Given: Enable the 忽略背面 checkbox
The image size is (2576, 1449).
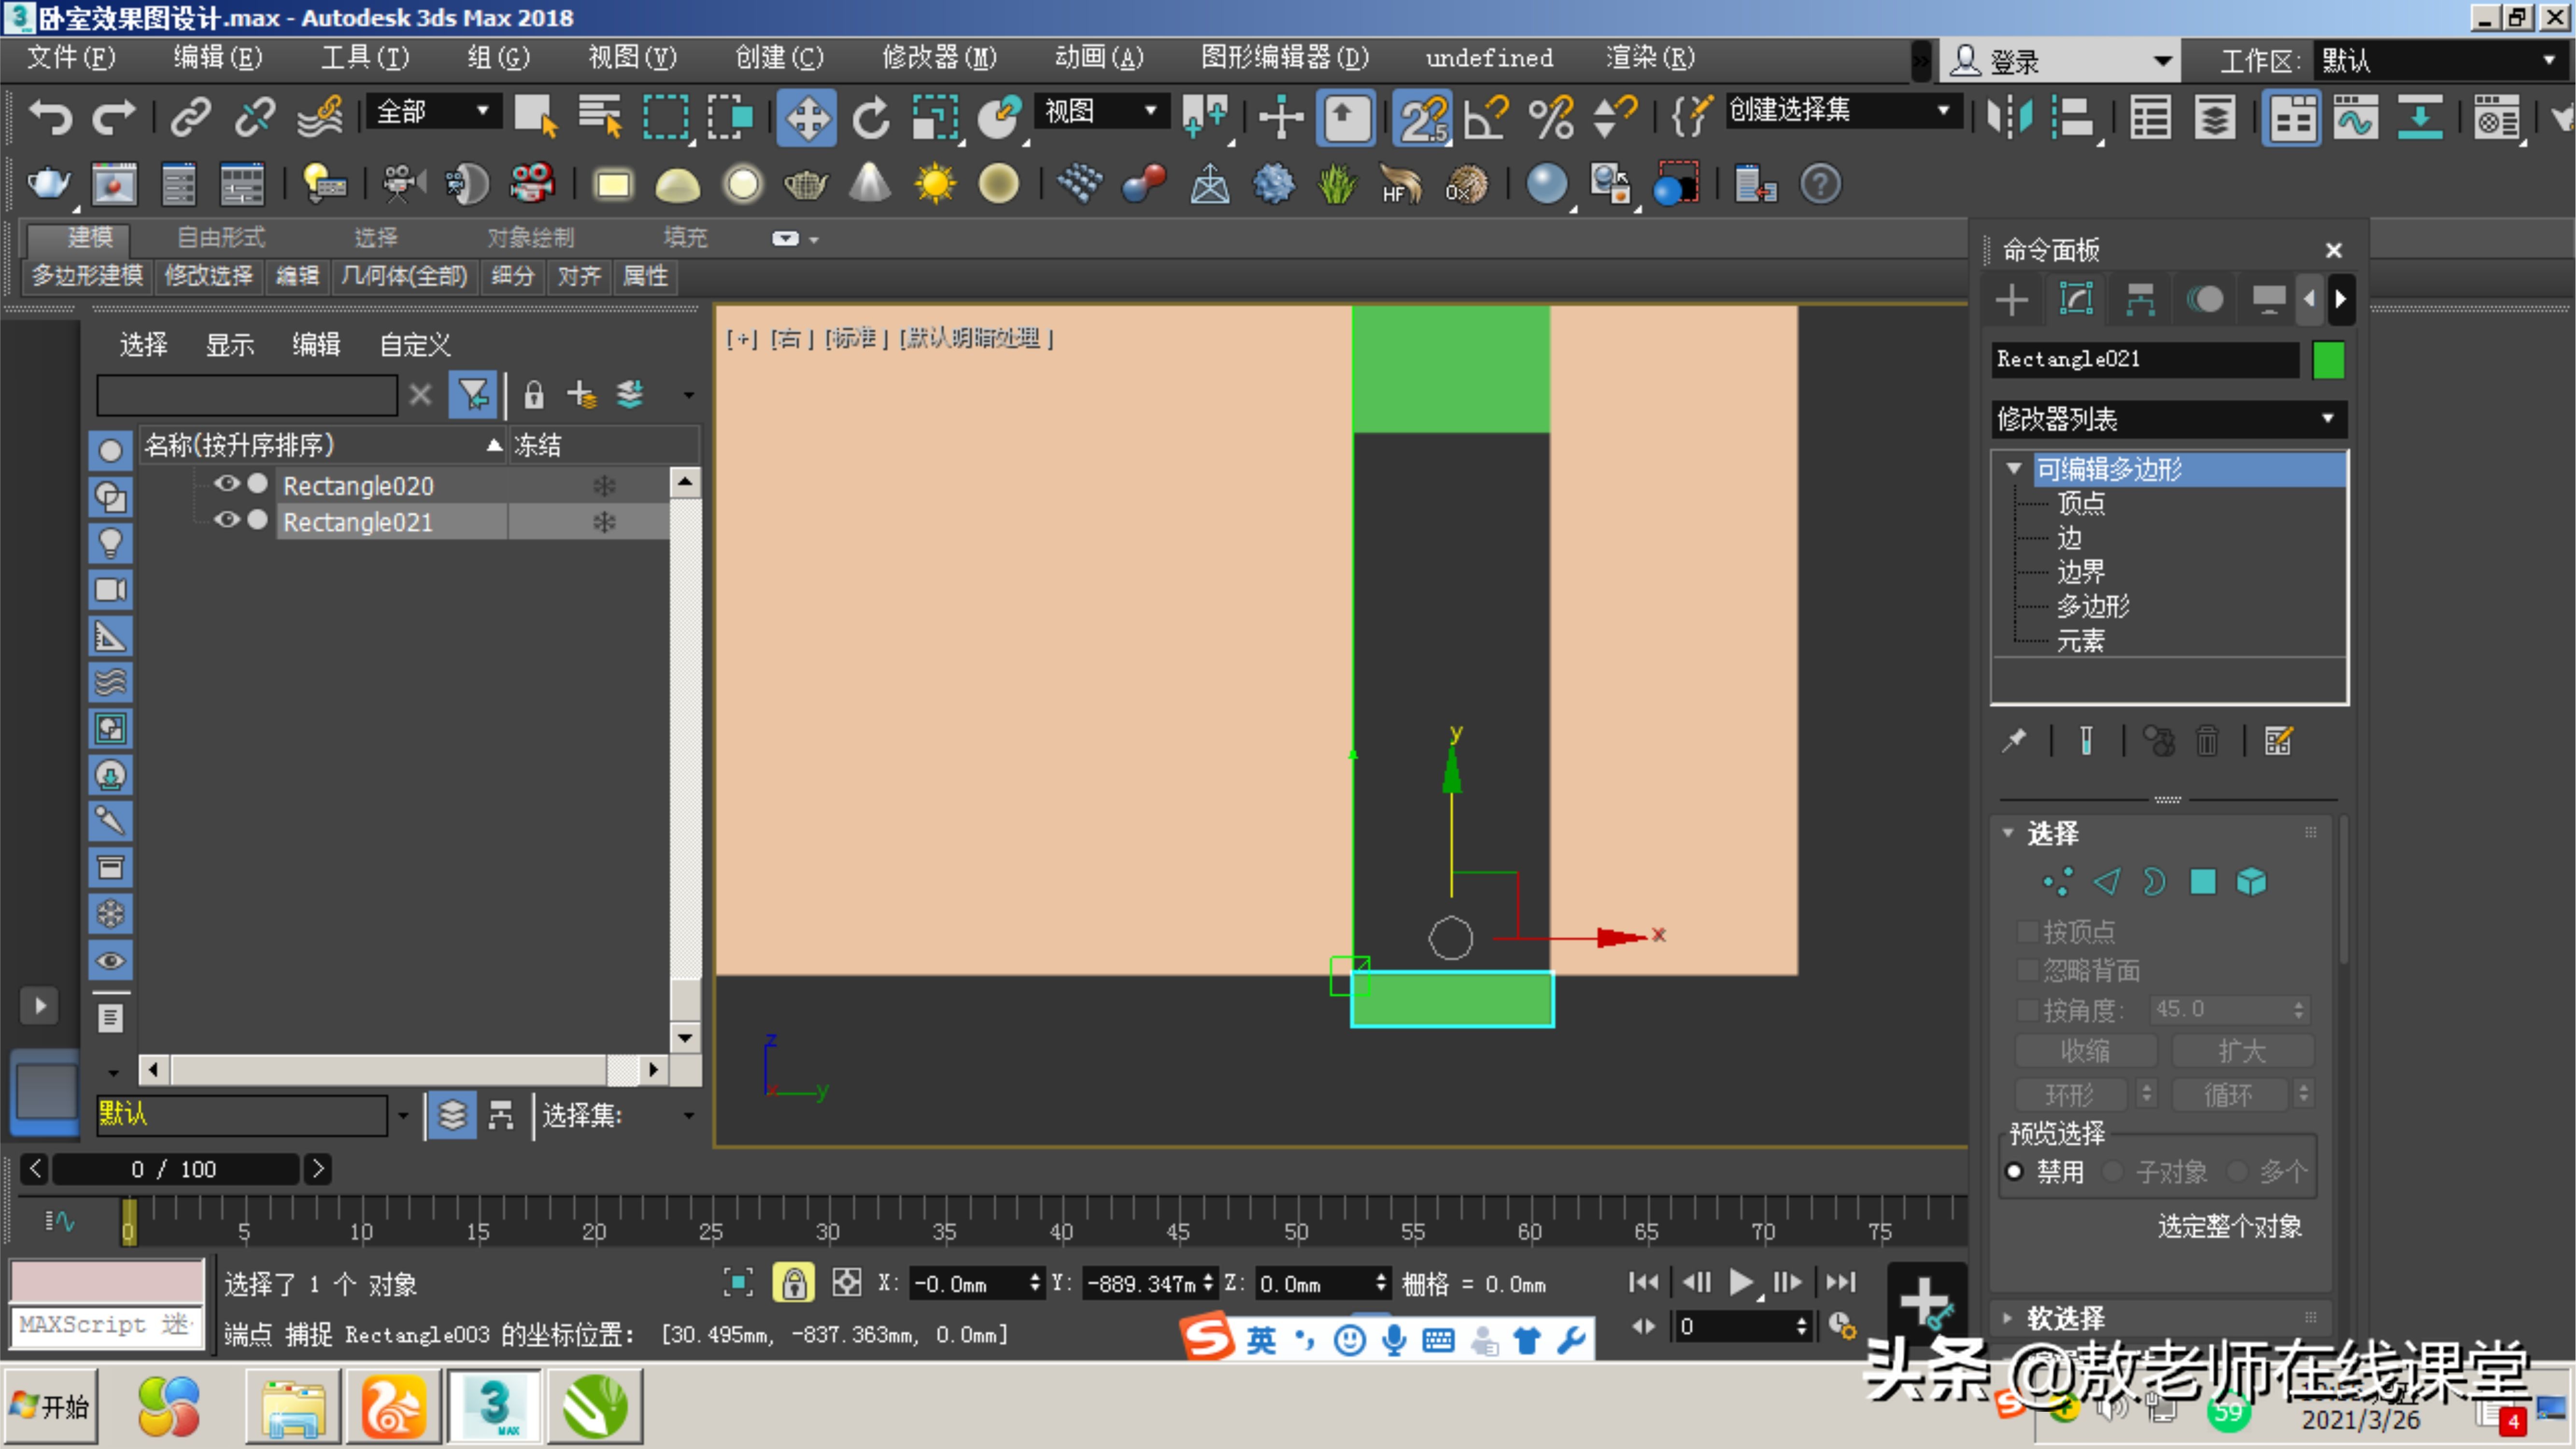Looking at the screenshot, I should [2028, 970].
